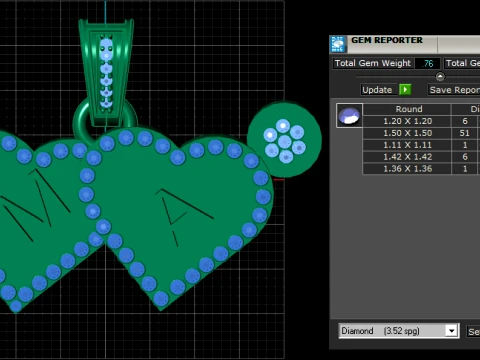Select the 1.20 X 1.20 gem row
Screen dimensions: 480x360
click(421, 121)
